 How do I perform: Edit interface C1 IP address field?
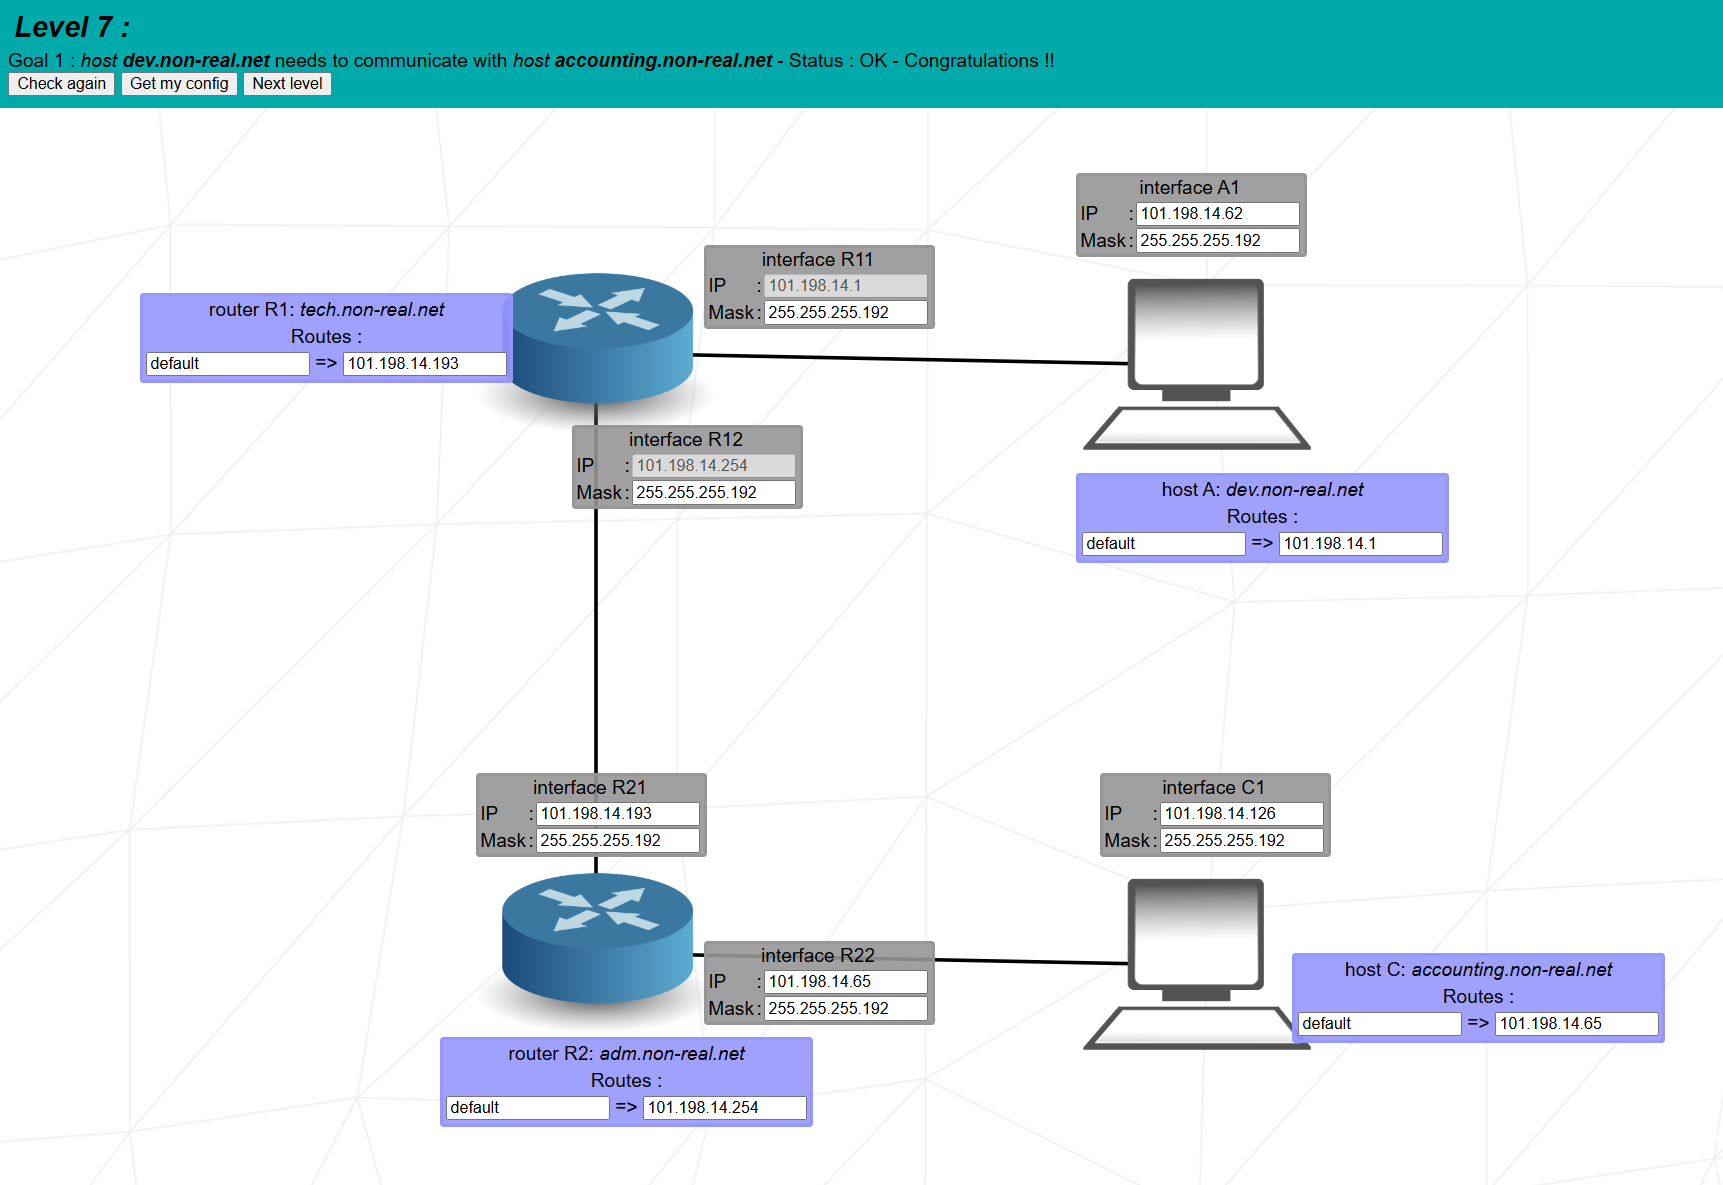pos(1241,814)
